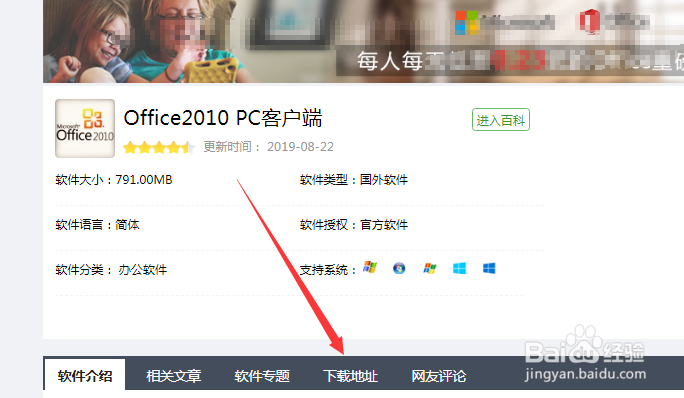Viewport: 684px width, 398px height.
Task: Click the red Office logo in the banner
Action: pyautogui.click(x=590, y=22)
